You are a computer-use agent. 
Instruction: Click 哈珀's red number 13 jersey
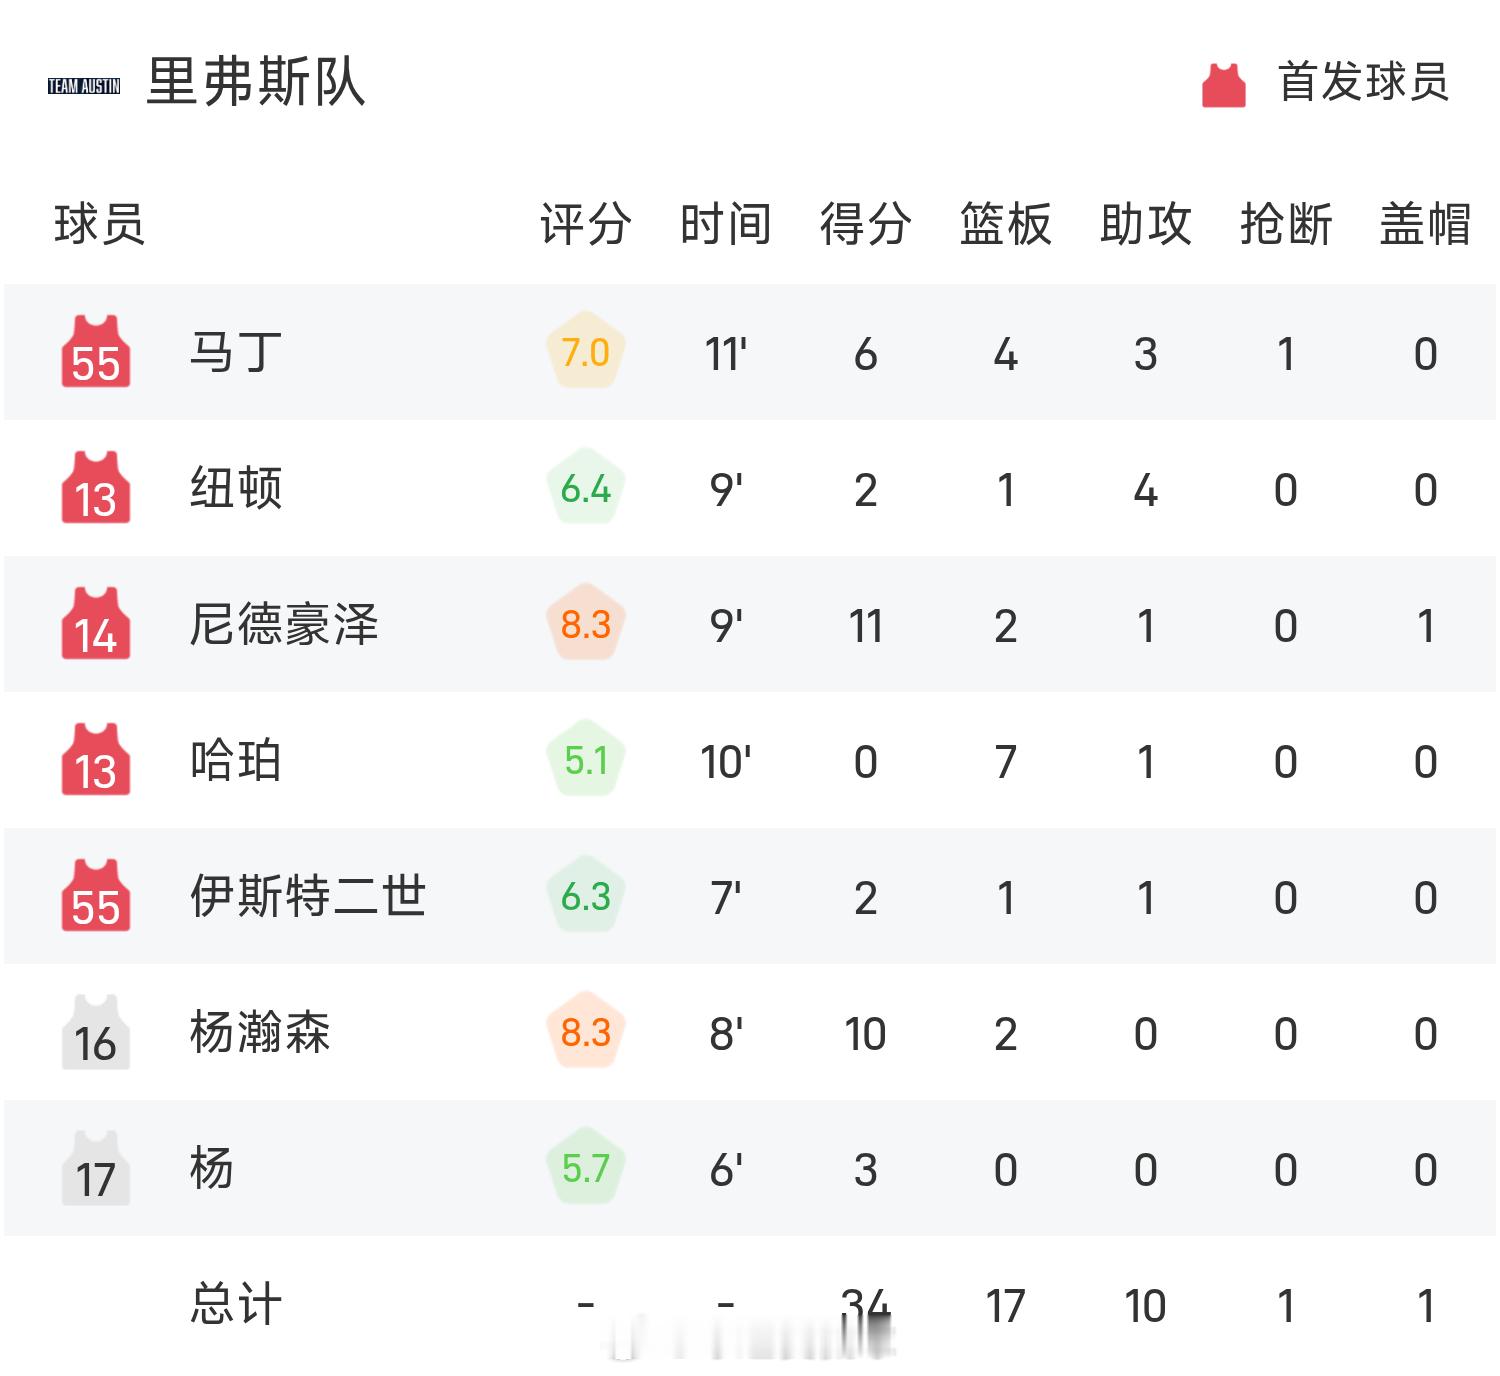coord(96,759)
